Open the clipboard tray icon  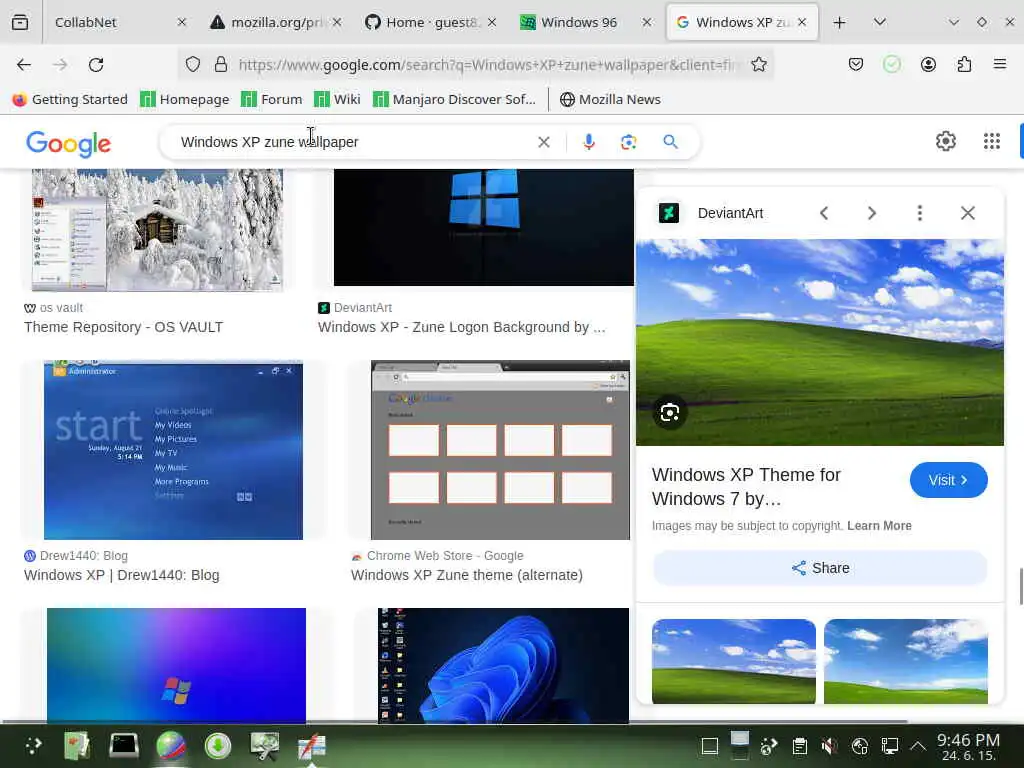[x=799, y=746]
